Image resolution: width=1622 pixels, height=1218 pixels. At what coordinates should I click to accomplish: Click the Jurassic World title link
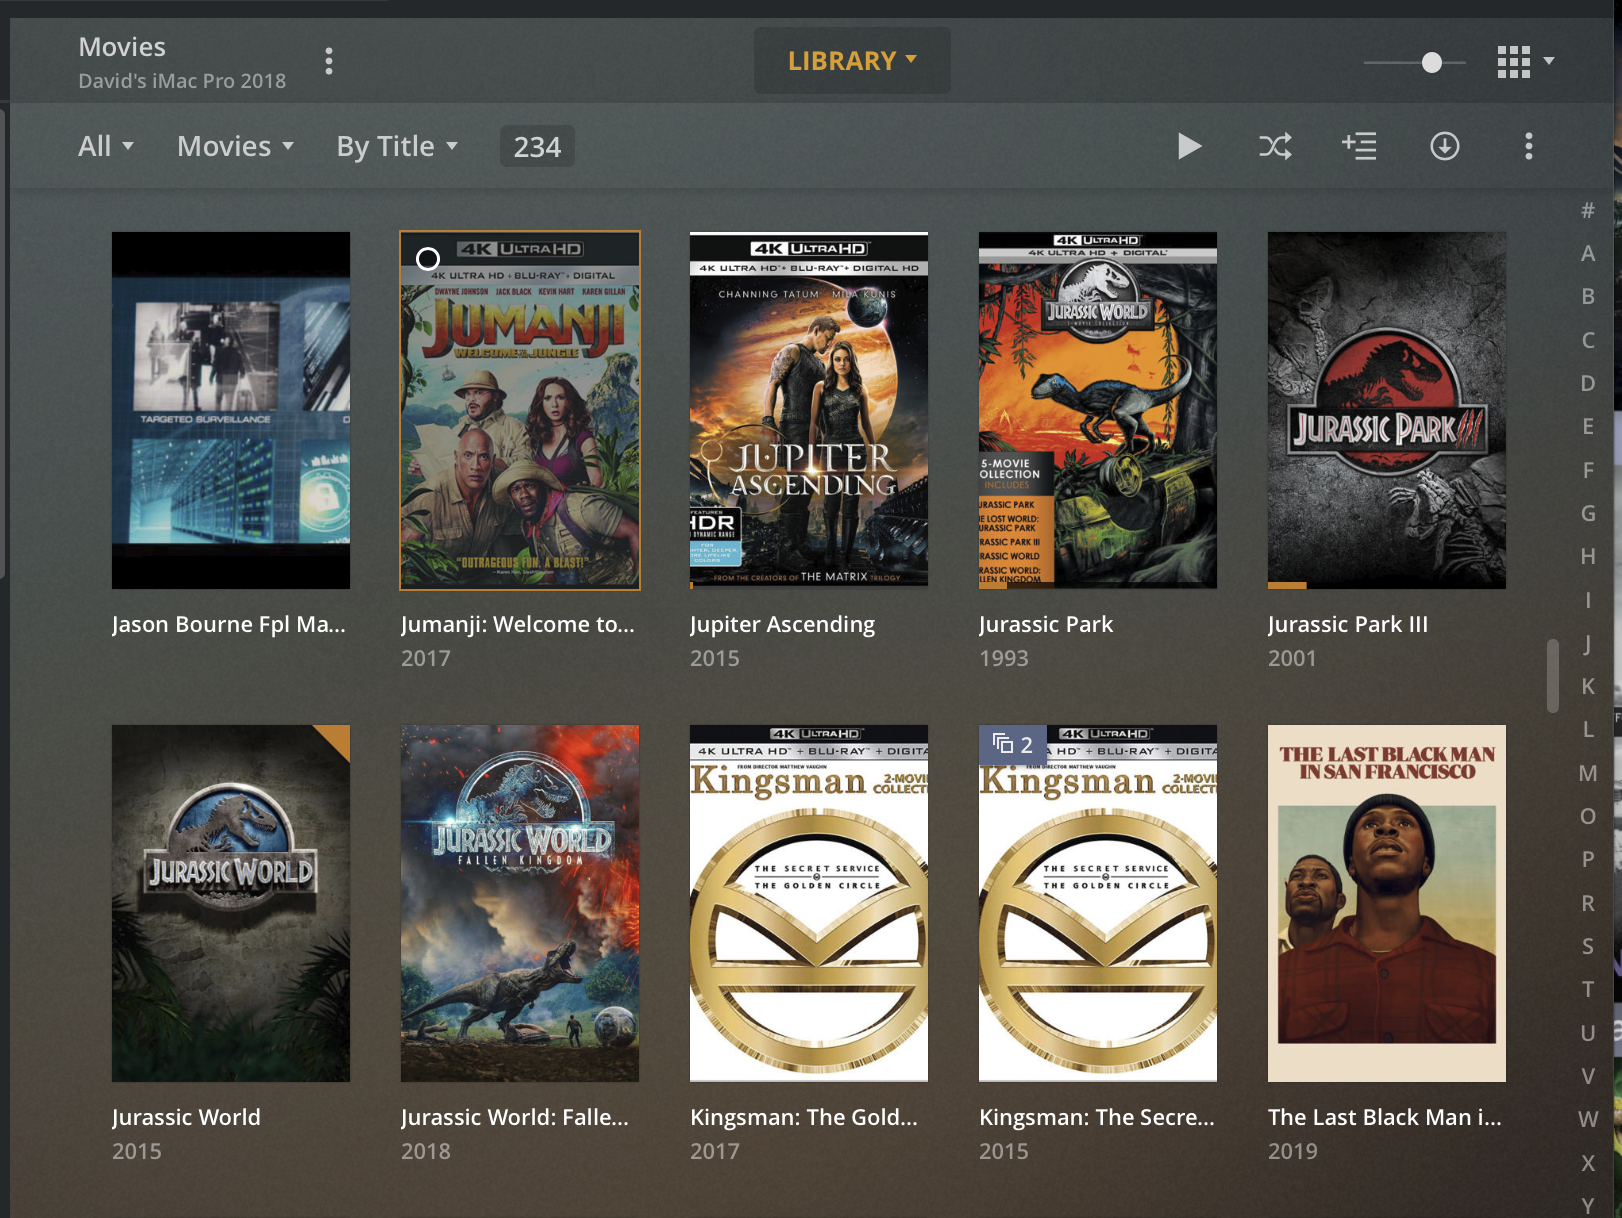pyautogui.click(x=186, y=1117)
